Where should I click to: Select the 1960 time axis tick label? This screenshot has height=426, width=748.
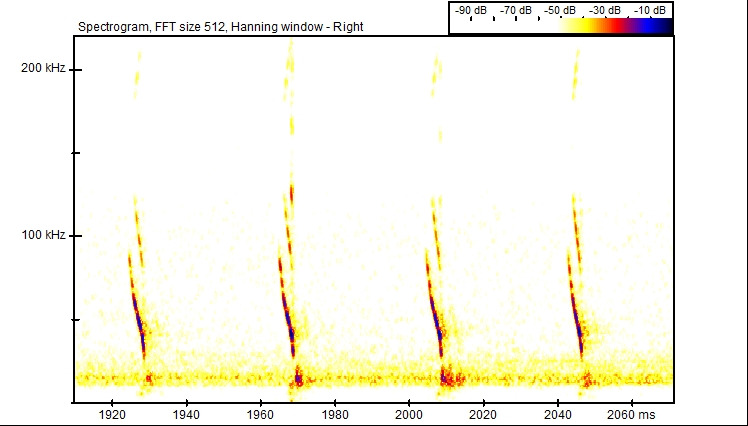pos(260,413)
